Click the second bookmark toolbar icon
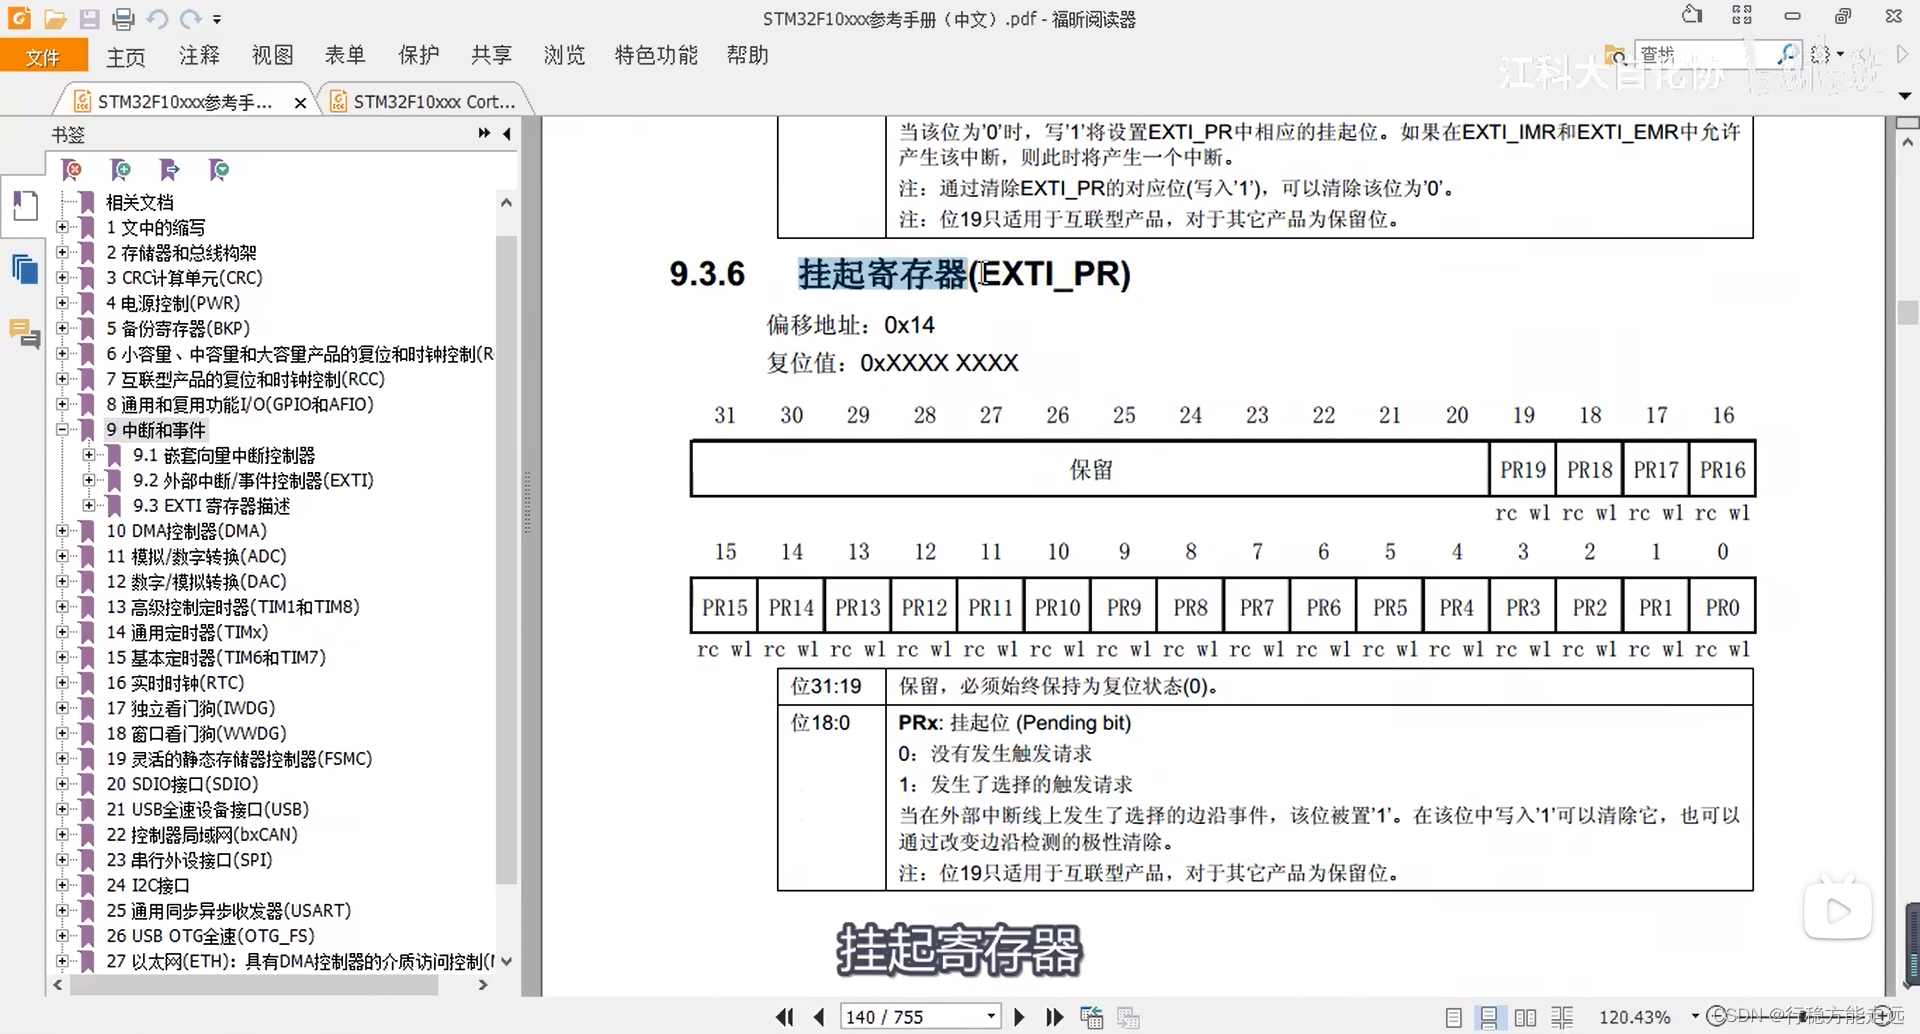Viewport: 1920px width, 1034px height. pos(120,170)
